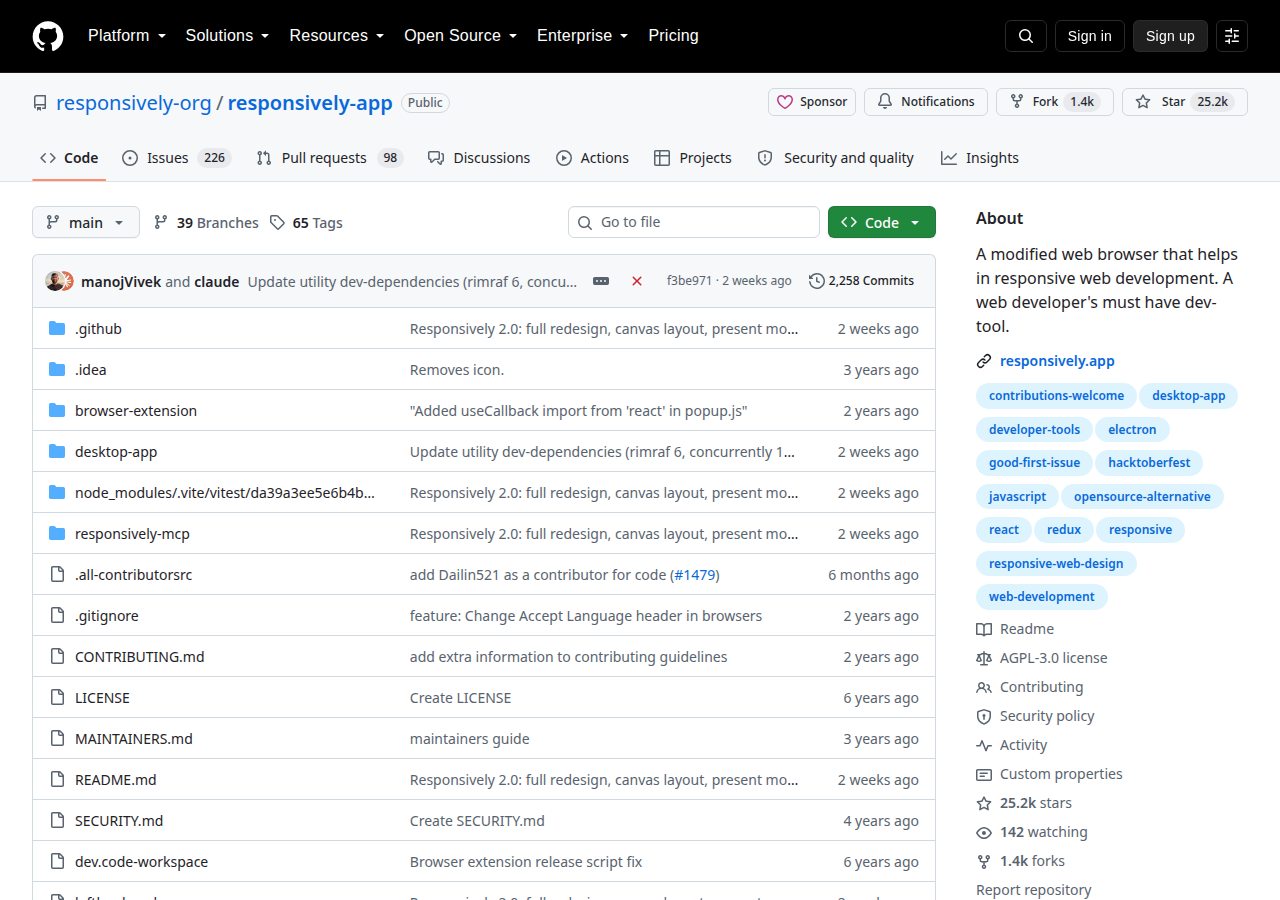Open the desktop-app folder
The image size is (1280, 900).
[116, 452]
